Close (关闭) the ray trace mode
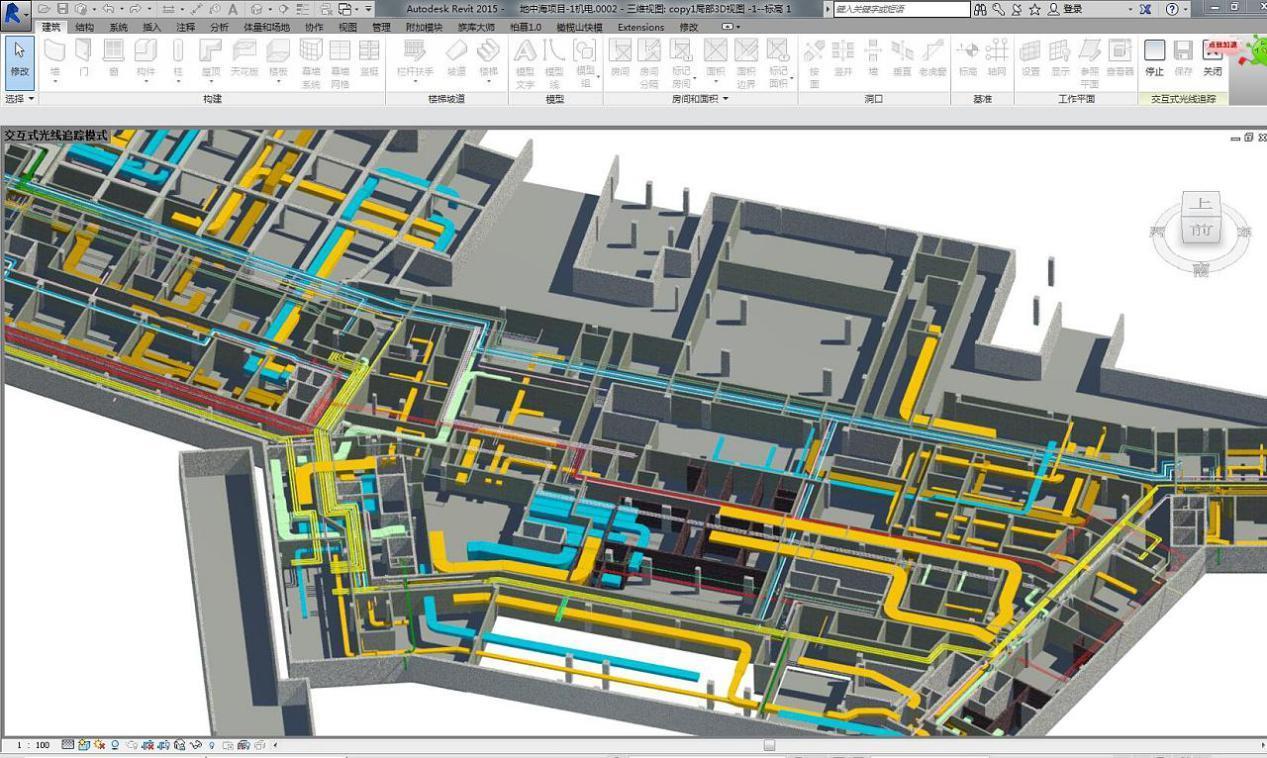 tap(1212, 58)
